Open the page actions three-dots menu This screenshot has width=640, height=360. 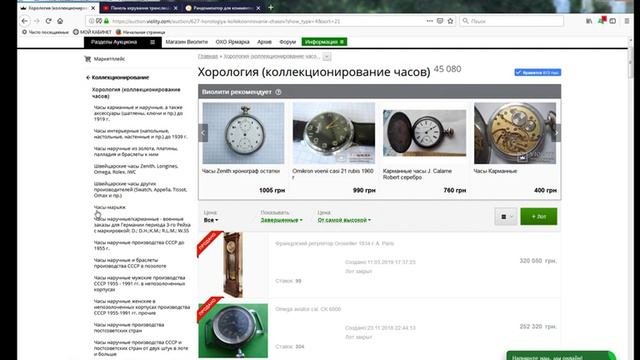coord(429,21)
